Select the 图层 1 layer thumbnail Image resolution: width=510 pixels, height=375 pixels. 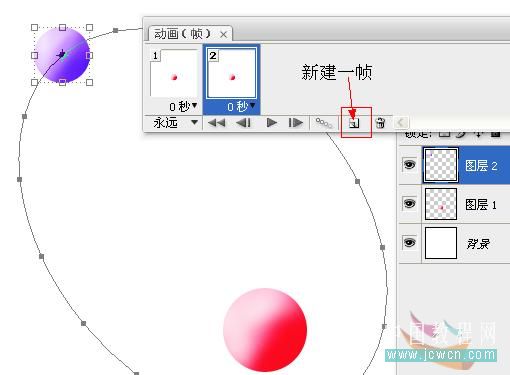pos(441,204)
